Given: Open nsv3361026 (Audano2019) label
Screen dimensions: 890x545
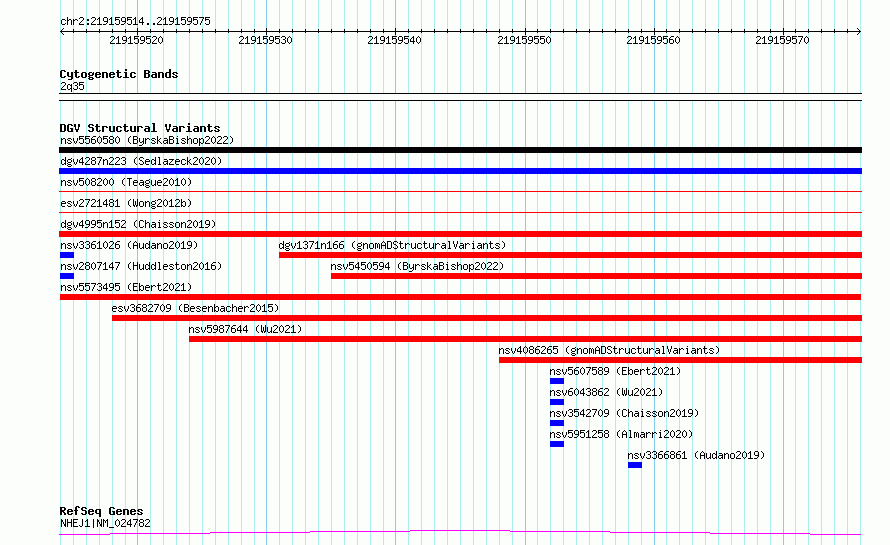Looking at the screenshot, I should coord(129,245).
